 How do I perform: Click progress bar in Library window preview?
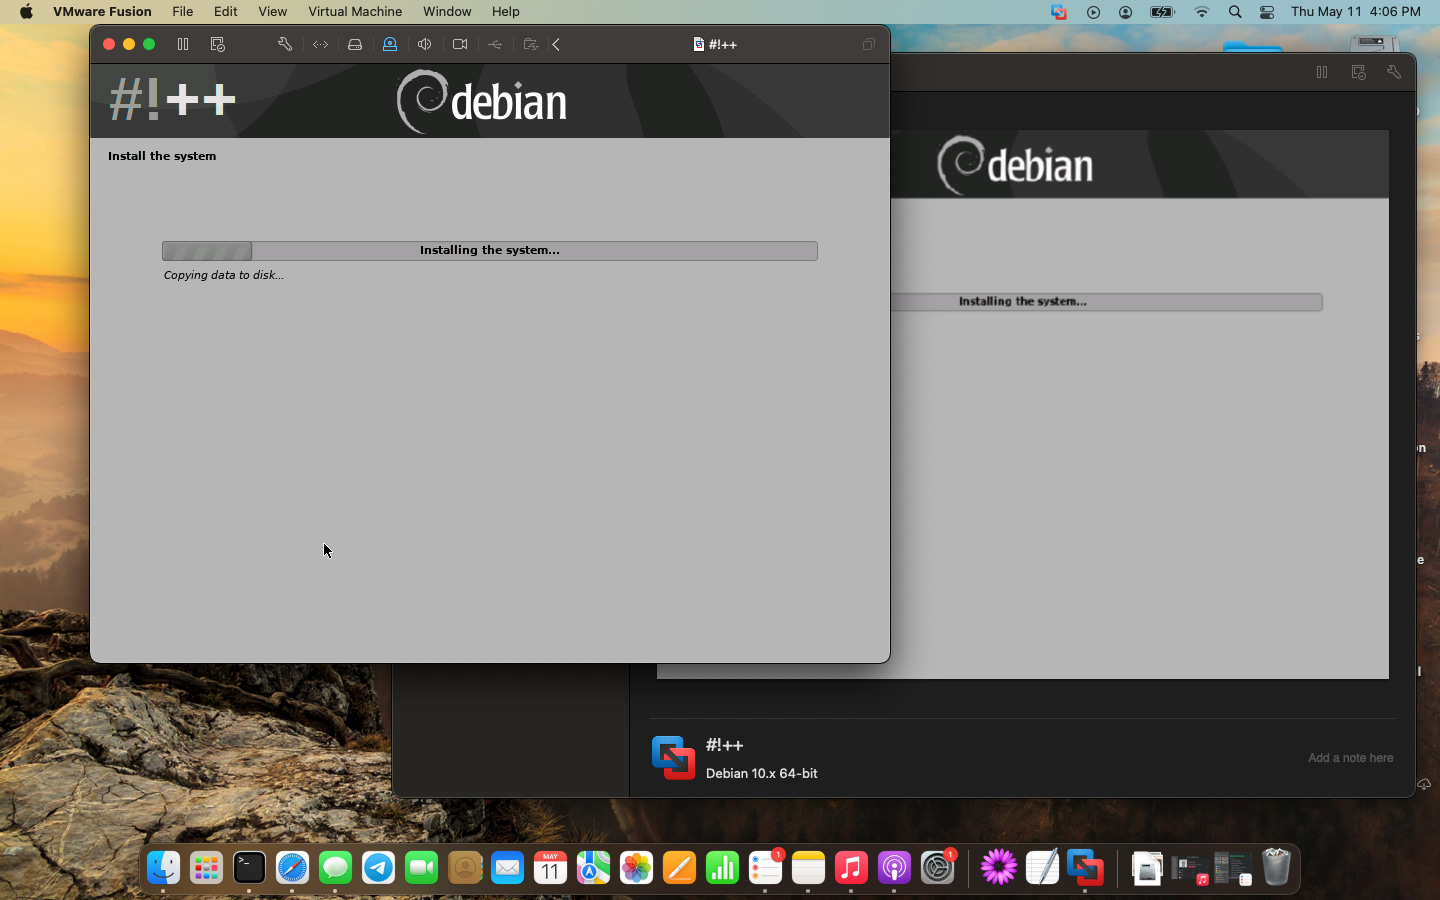1107,301
